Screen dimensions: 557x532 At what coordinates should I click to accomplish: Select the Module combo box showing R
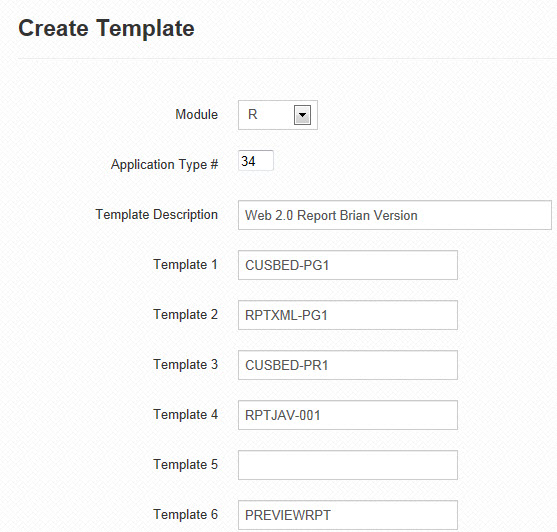pos(278,115)
